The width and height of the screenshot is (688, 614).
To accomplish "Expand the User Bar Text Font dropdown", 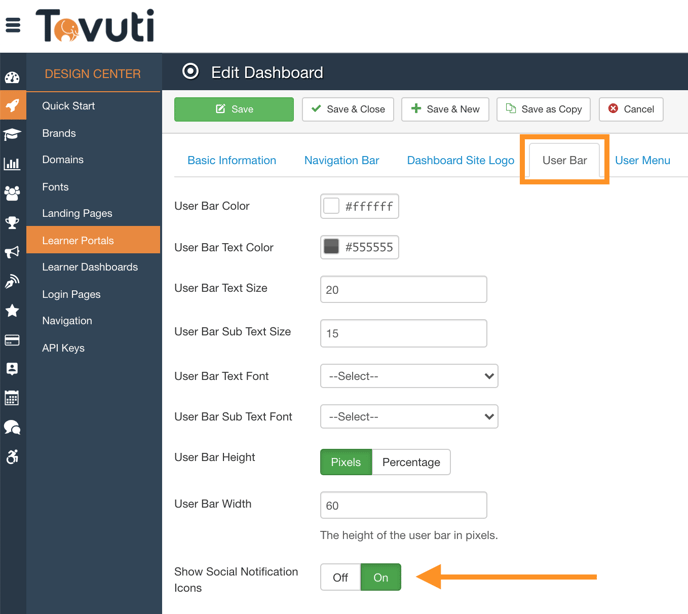I will coord(409,376).
